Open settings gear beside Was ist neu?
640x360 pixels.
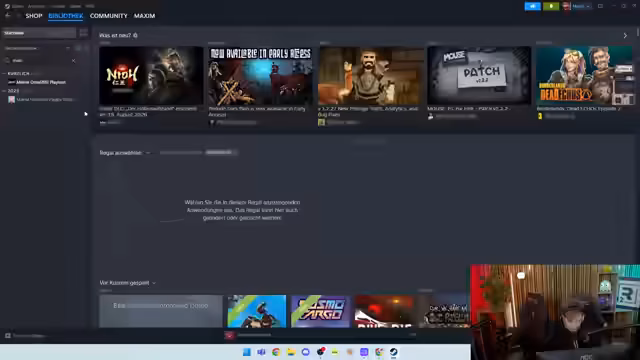tap(136, 36)
